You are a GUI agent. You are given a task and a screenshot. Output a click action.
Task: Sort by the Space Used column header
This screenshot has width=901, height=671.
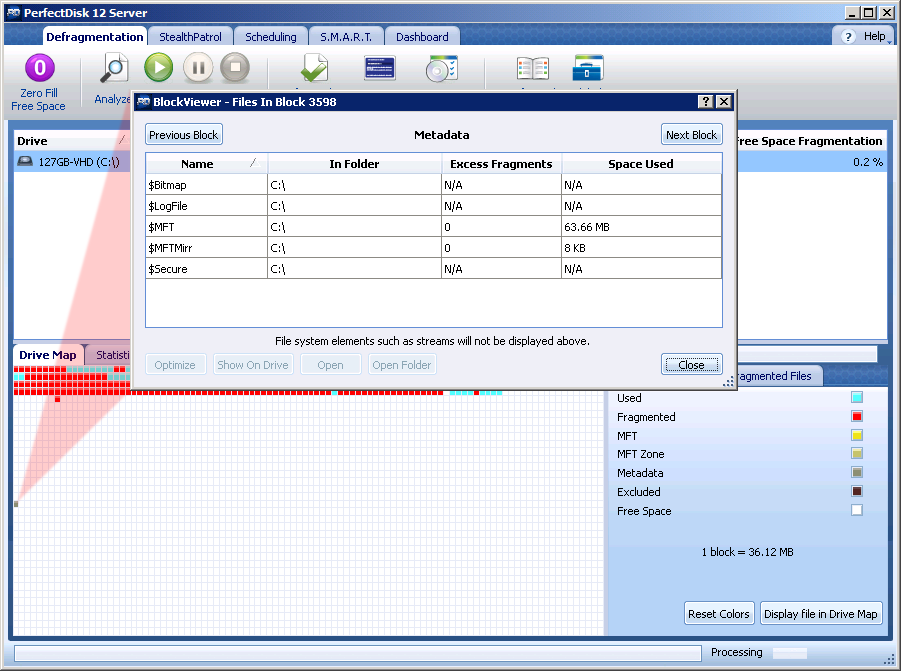coord(641,164)
